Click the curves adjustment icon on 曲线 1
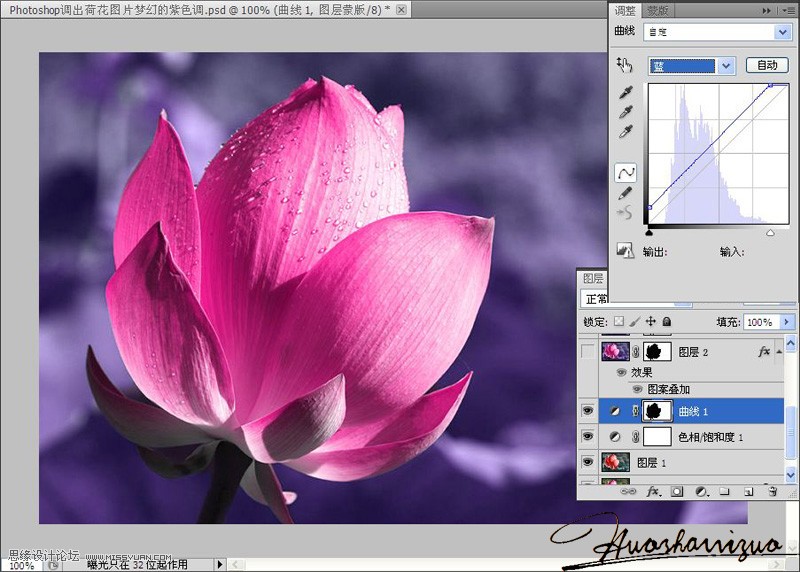This screenshot has width=800, height=572. coord(615,411)
